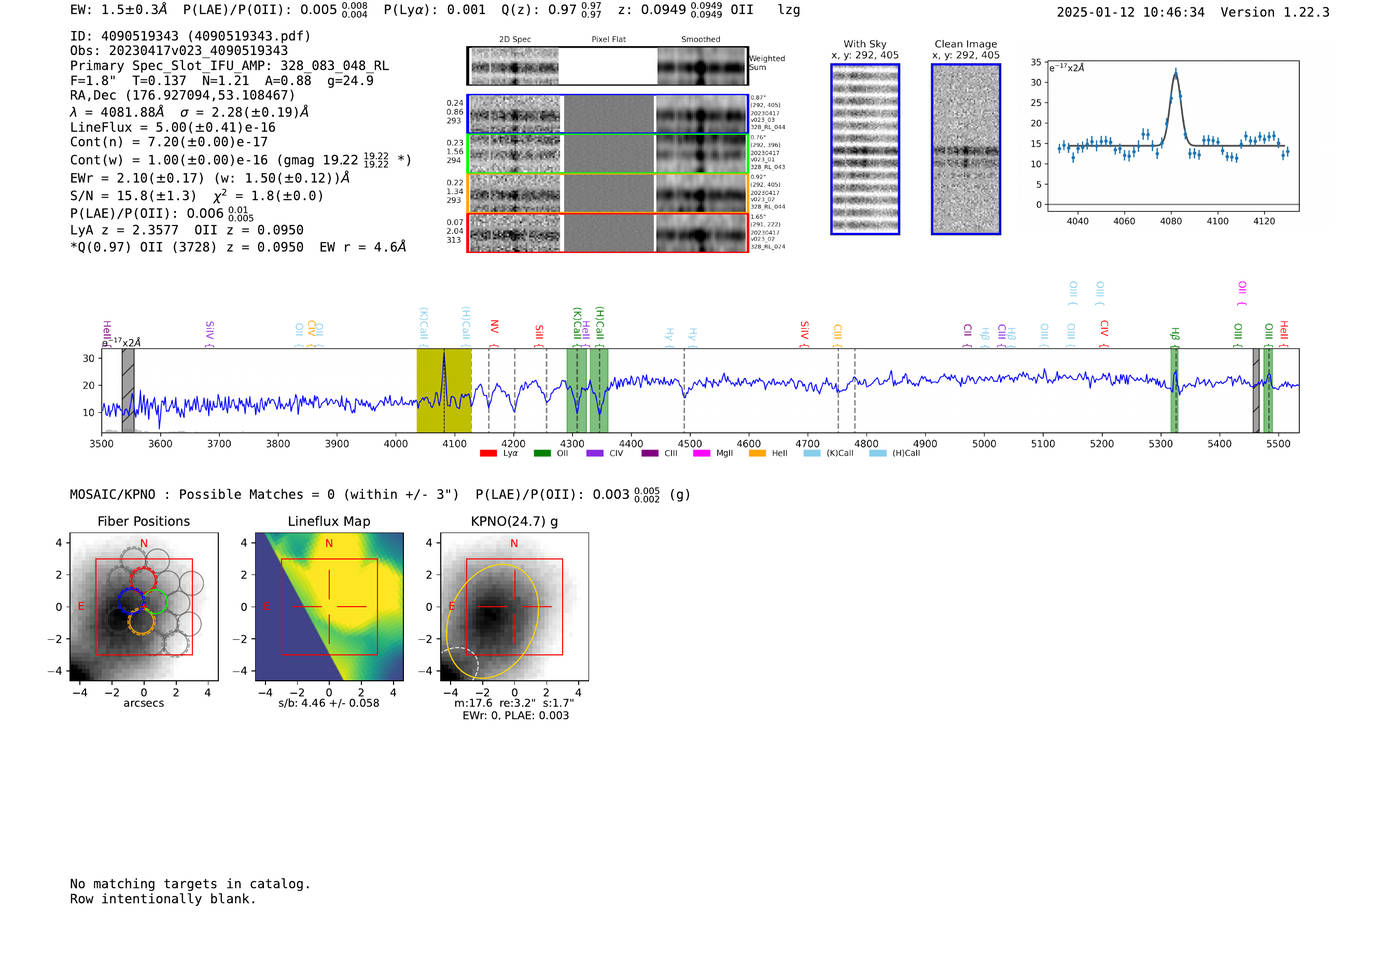Open the KPNO(24.7) g image
This screenshot has width=1400, height=953.
[514, 607]
